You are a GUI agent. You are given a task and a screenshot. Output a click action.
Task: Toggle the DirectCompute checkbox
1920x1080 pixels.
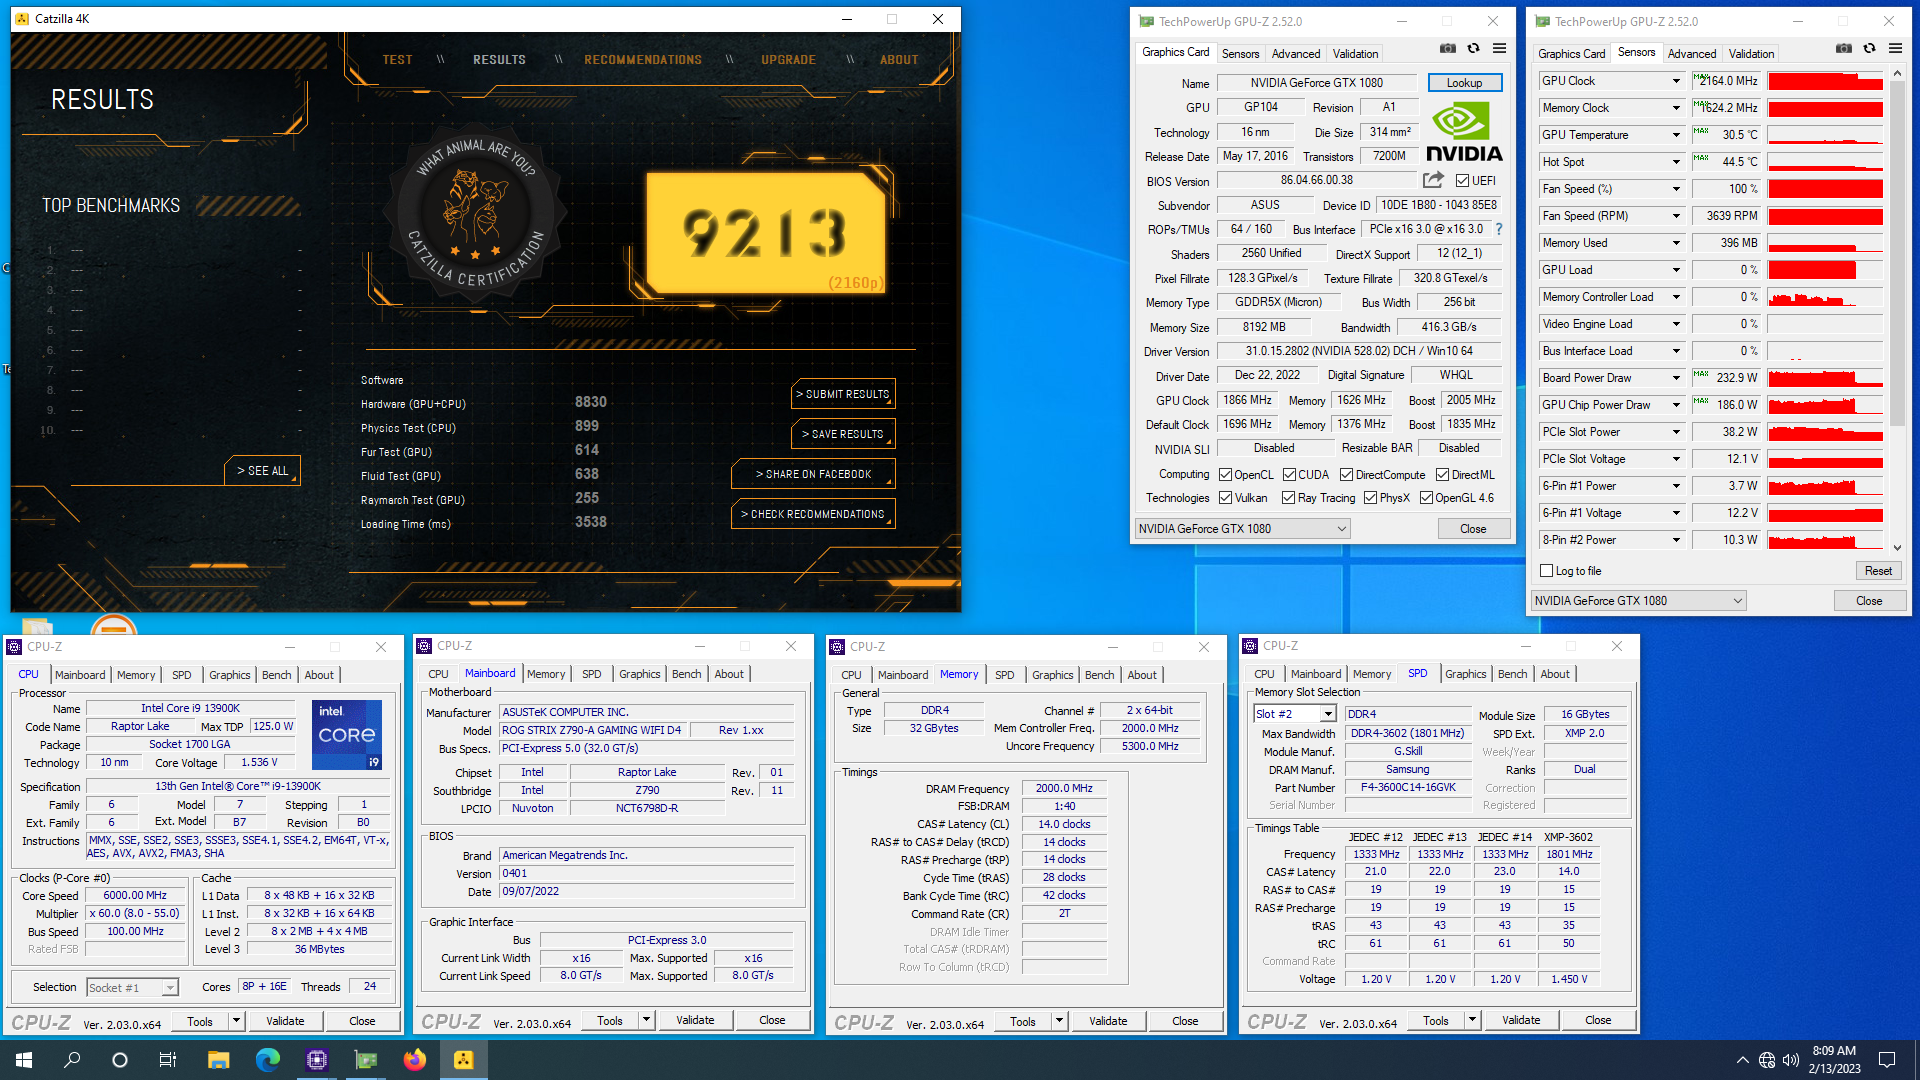[x=1346, y=475]
